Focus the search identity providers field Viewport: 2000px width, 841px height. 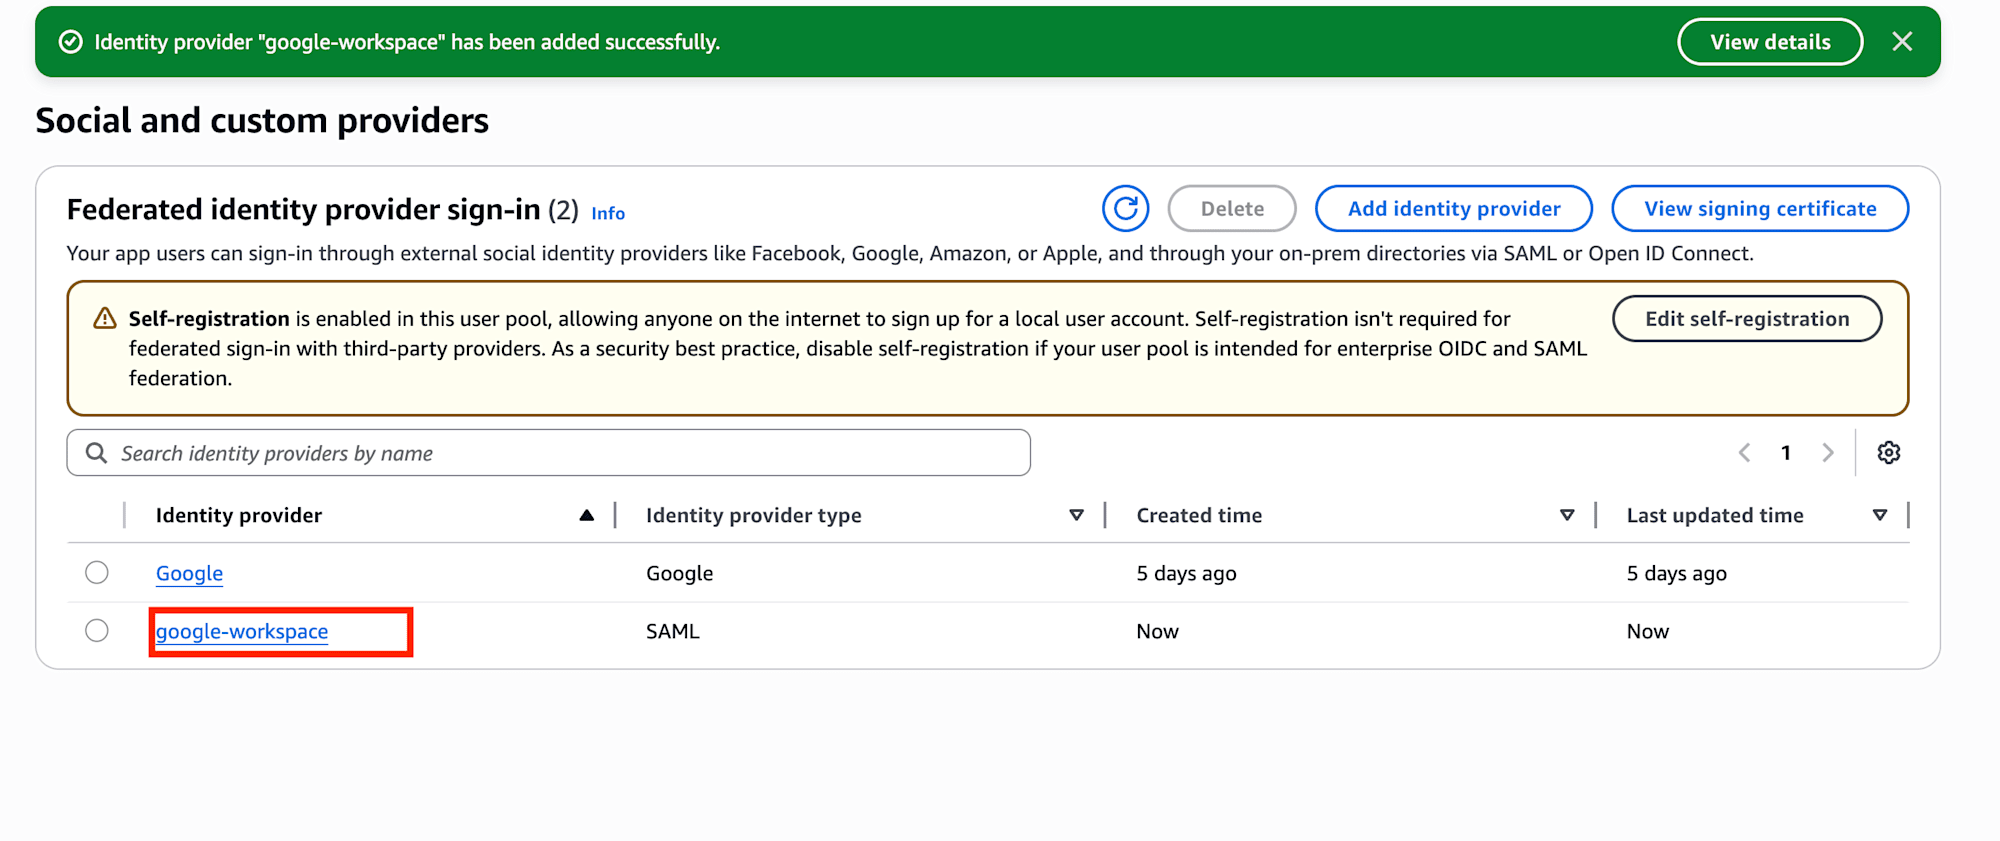tap(560, 453)
